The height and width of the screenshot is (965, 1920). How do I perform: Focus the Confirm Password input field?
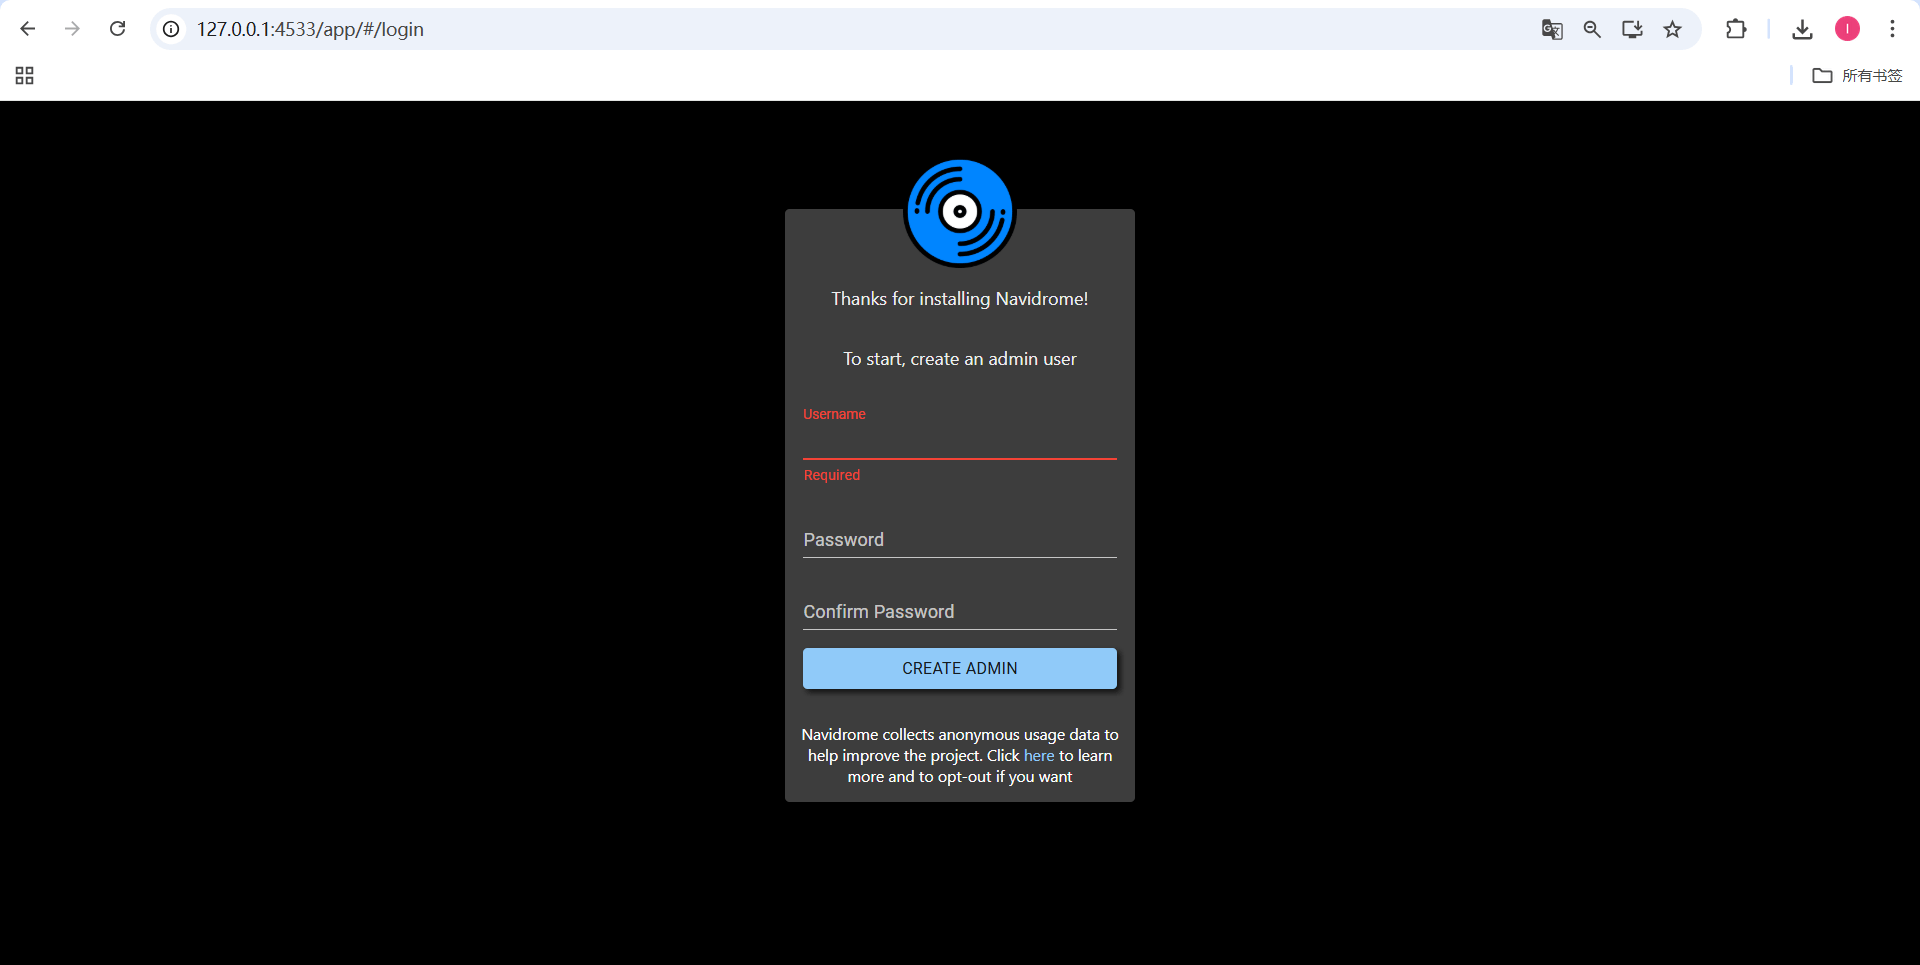tap(960, 612)
